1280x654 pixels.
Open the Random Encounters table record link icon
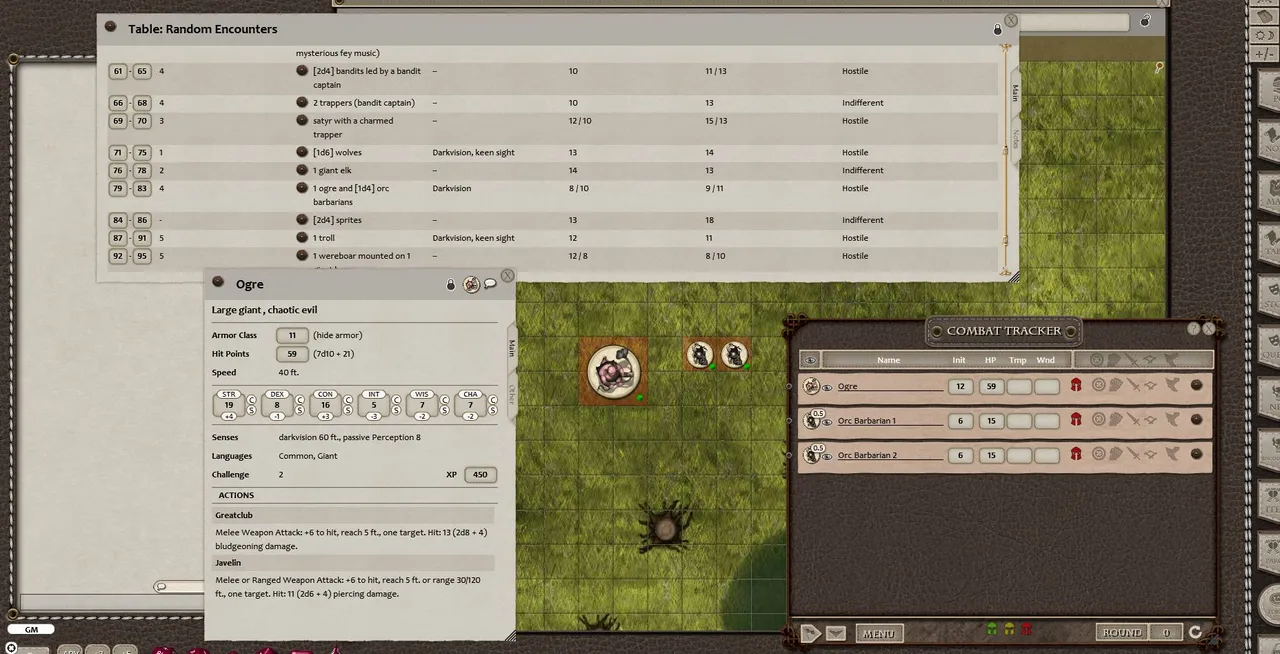coord(111,27)
